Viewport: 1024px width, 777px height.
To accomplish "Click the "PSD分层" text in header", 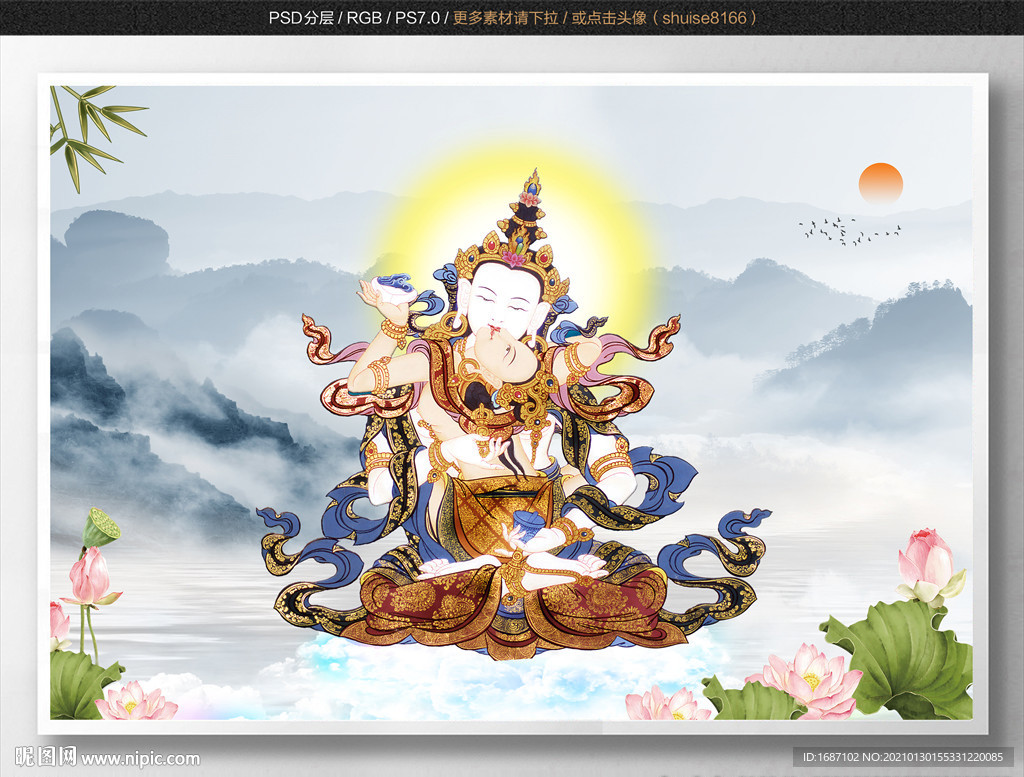I will click(301, 18).
